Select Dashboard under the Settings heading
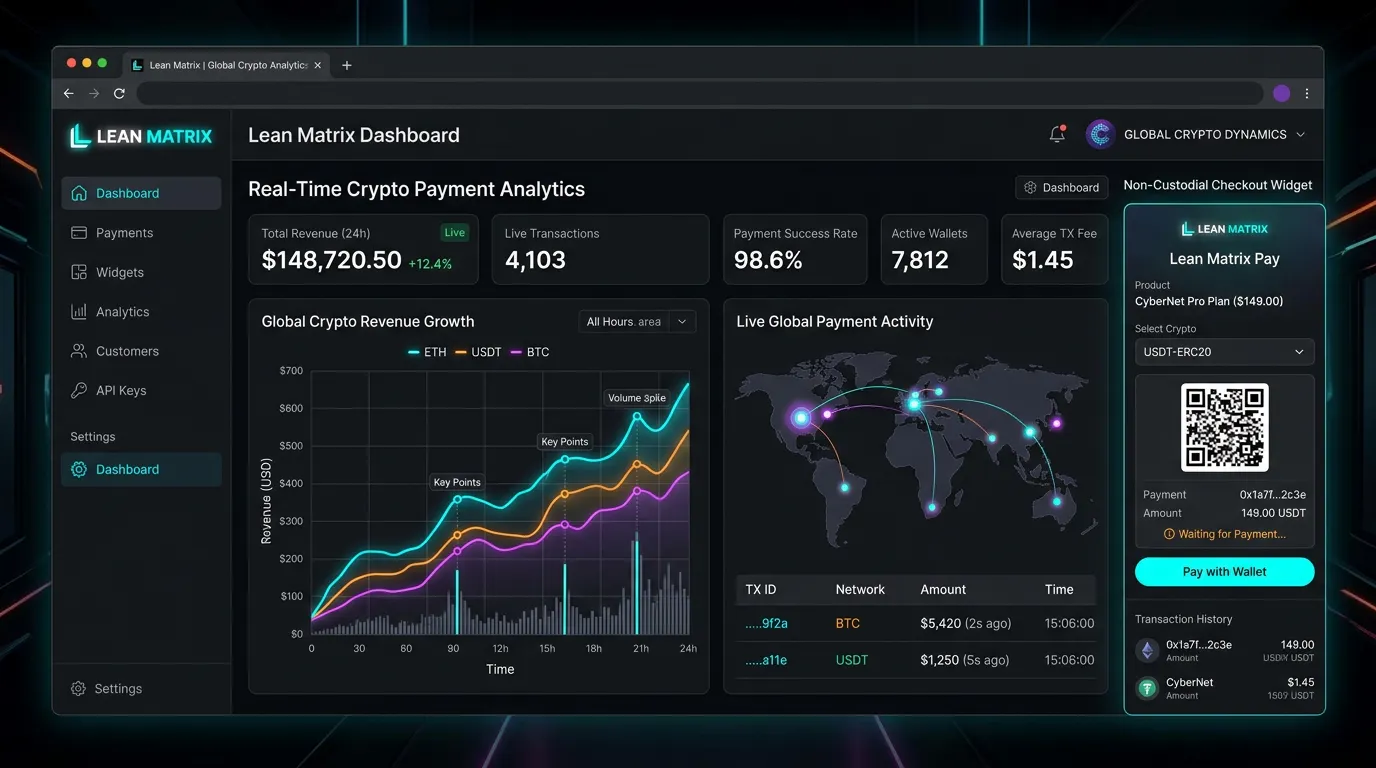The width and height of the screenshot is (1376, 768). click(141, 469)
